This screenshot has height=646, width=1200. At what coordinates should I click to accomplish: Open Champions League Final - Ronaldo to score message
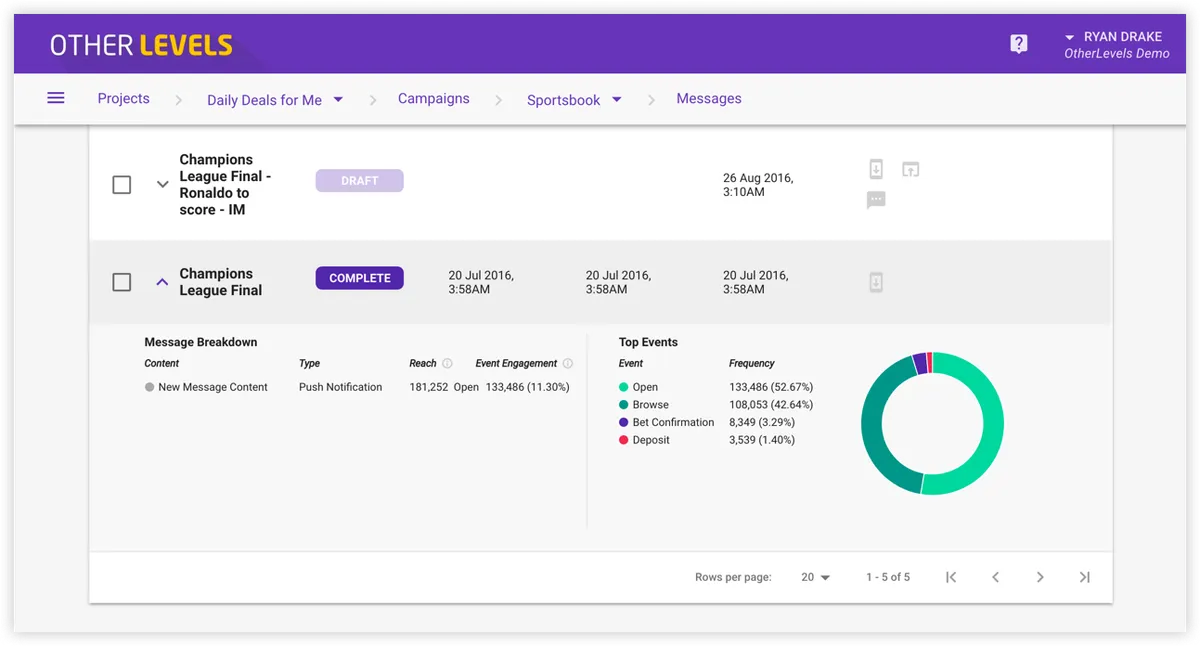click(225, 184)
